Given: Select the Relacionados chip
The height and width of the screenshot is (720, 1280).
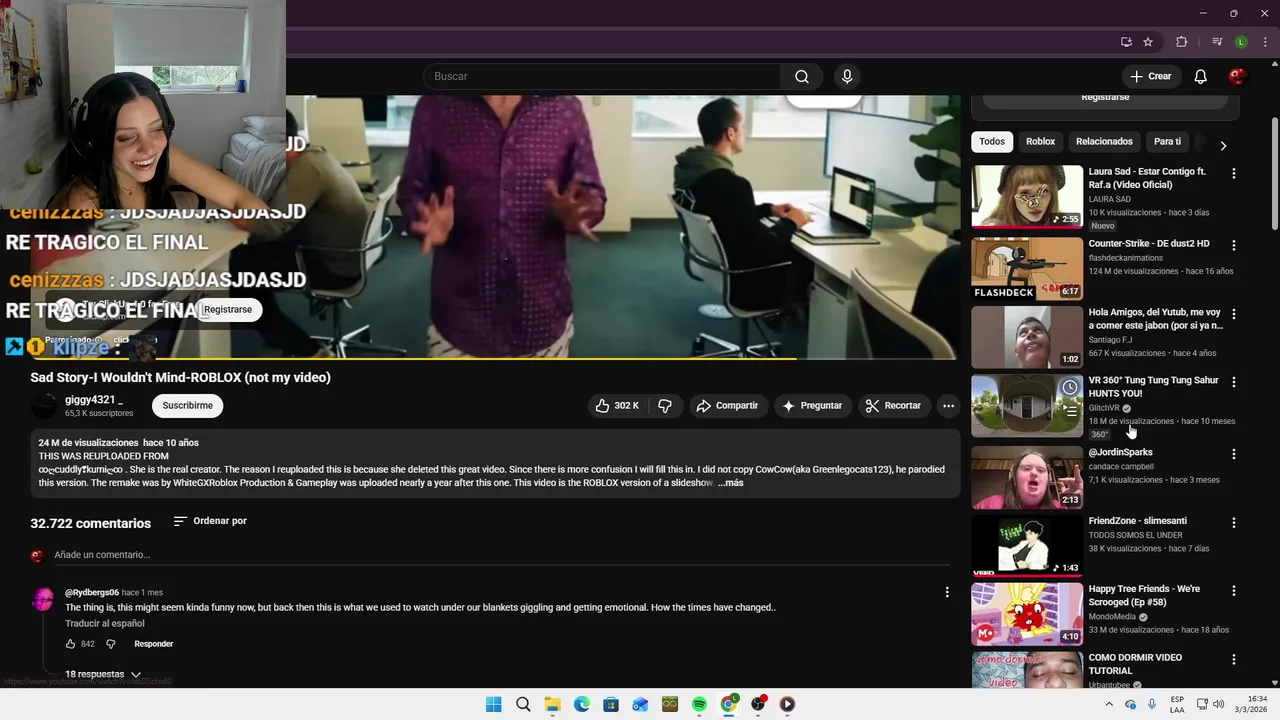Looking at the screenshot, I should (1104, 142).
